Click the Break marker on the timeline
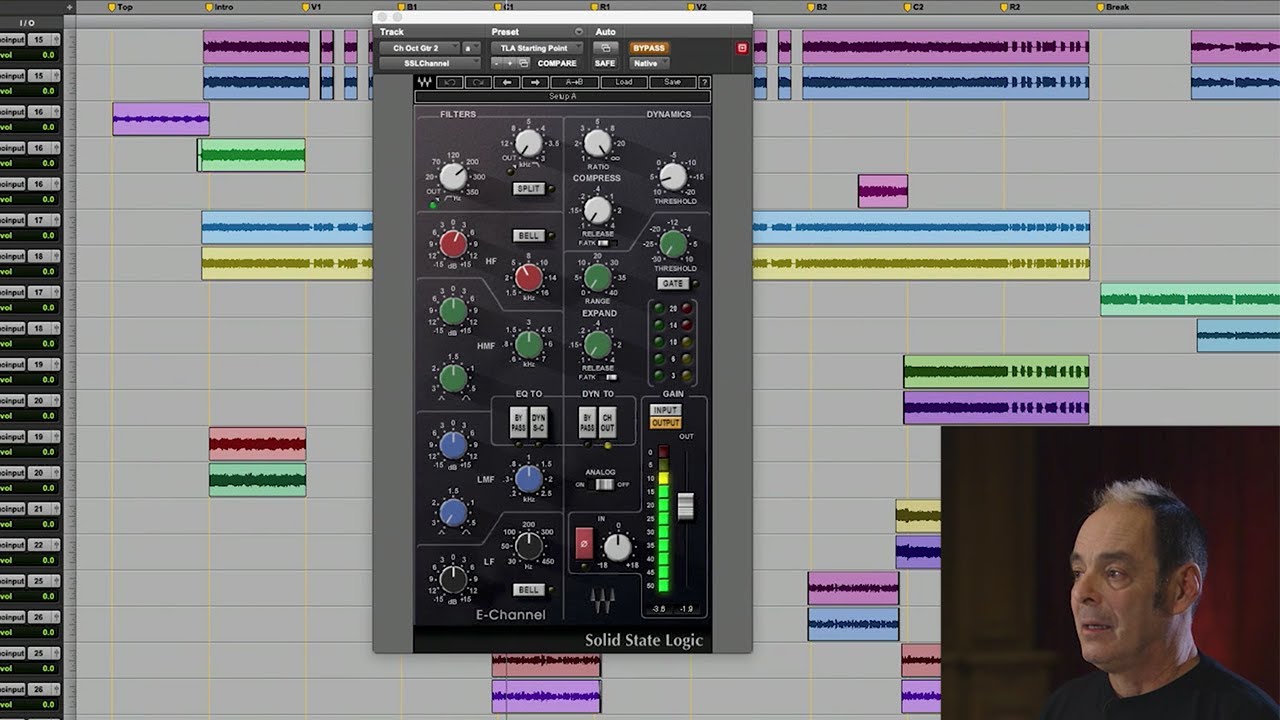 pos(1113,7)
